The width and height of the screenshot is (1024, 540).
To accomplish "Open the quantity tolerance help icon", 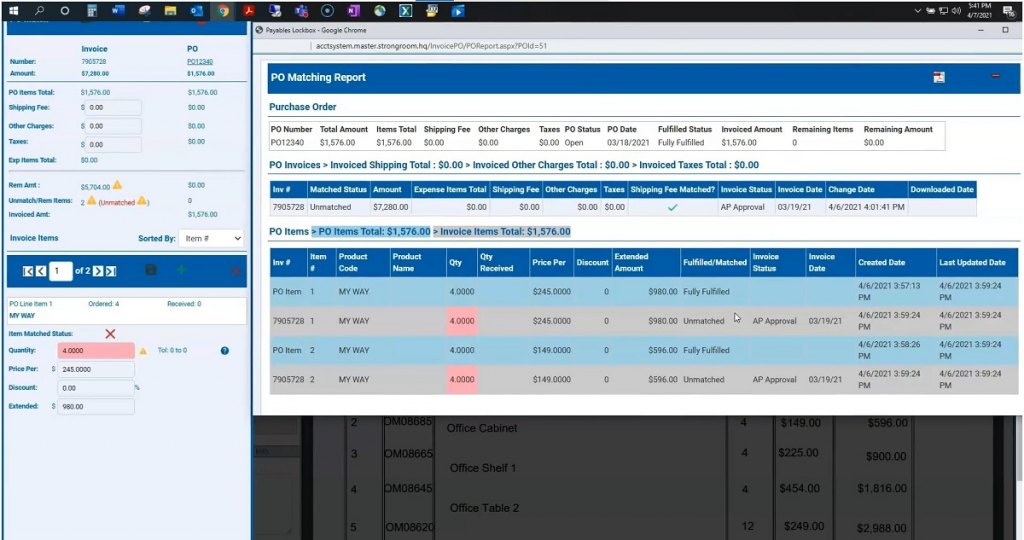I will point(225,351).
